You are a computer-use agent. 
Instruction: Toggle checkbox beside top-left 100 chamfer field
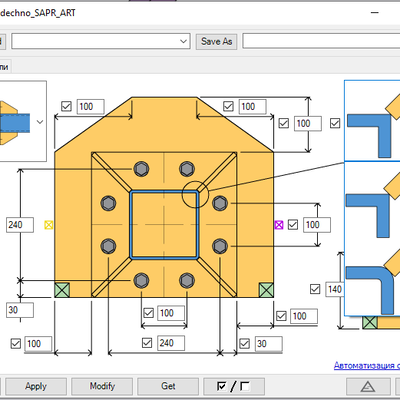(x=66, y=106)
